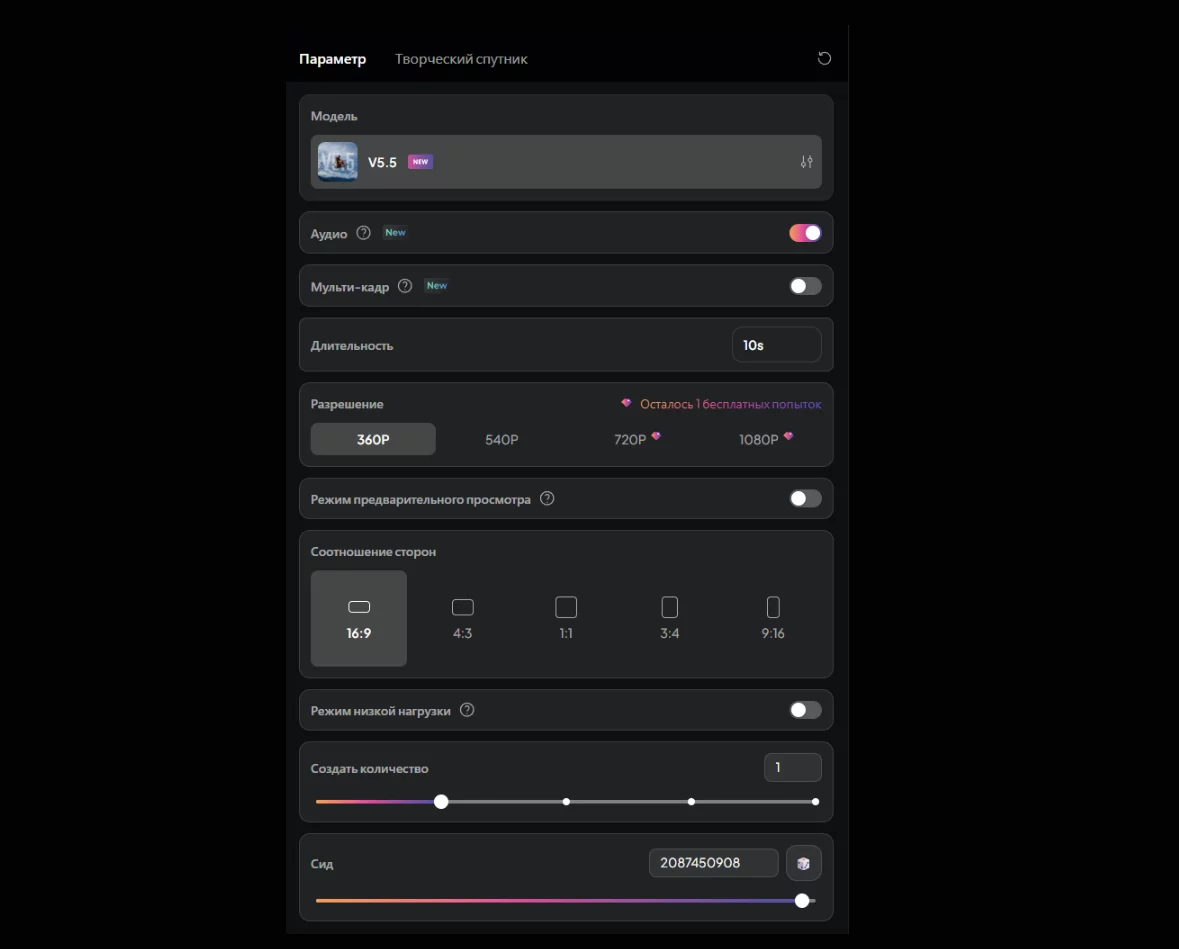The width and height of the screenshot is (1179, 949).
Task: Click help icon for Режим предварительного просмотра
Action: click(x=547, y=499)
